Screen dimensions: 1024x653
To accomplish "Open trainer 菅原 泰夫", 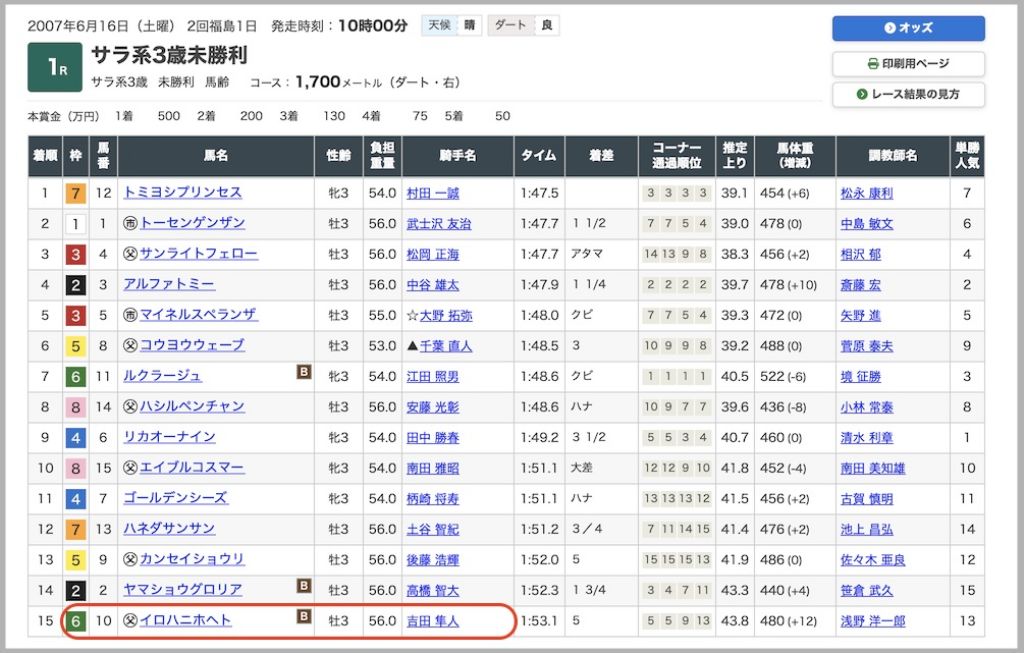I will [x=867, y=346].
